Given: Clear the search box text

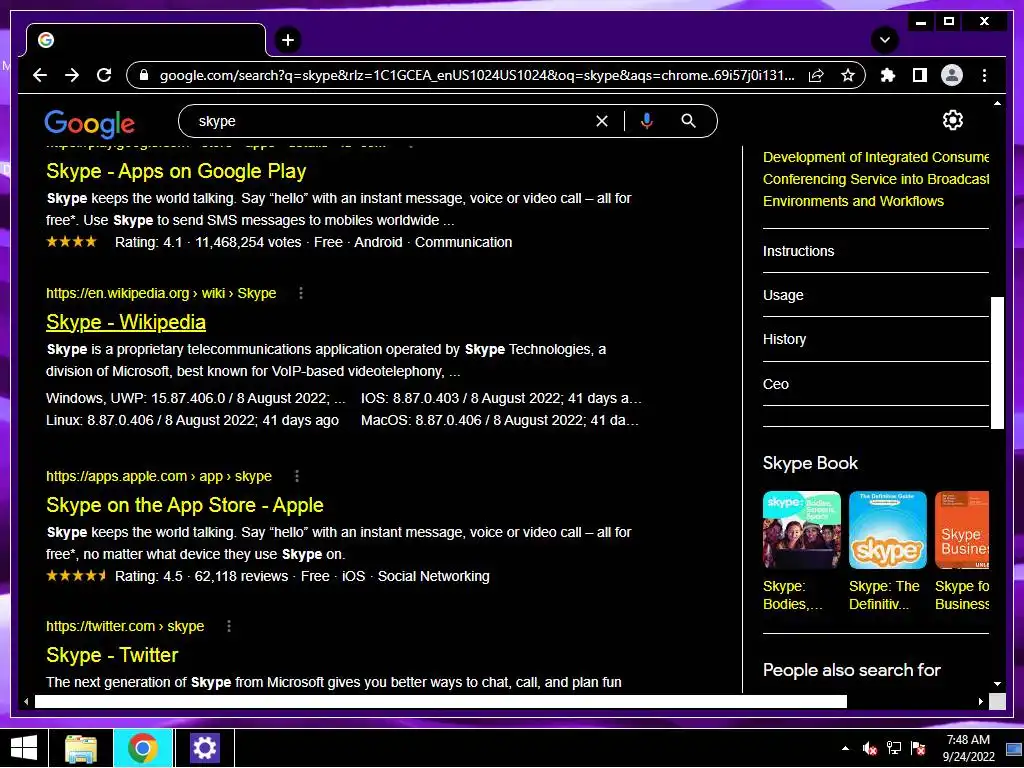Looking at the screenshot, I should click(601, 121).
